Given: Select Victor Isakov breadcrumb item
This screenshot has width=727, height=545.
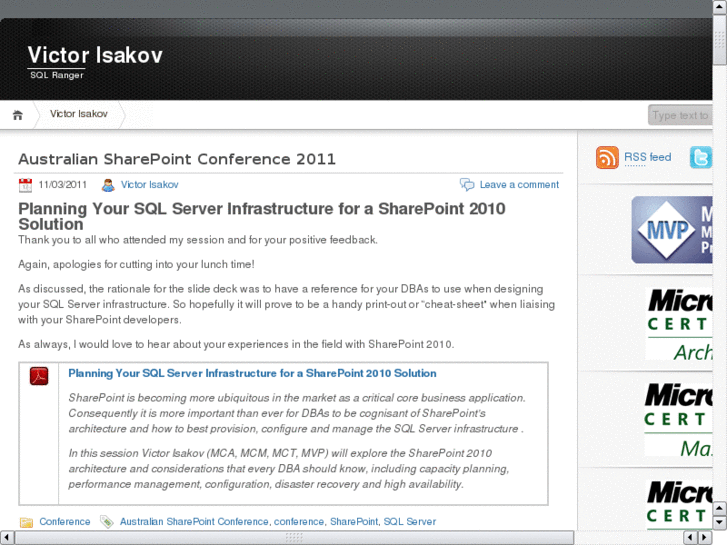Looking at the screenshot, I should 79,114.
